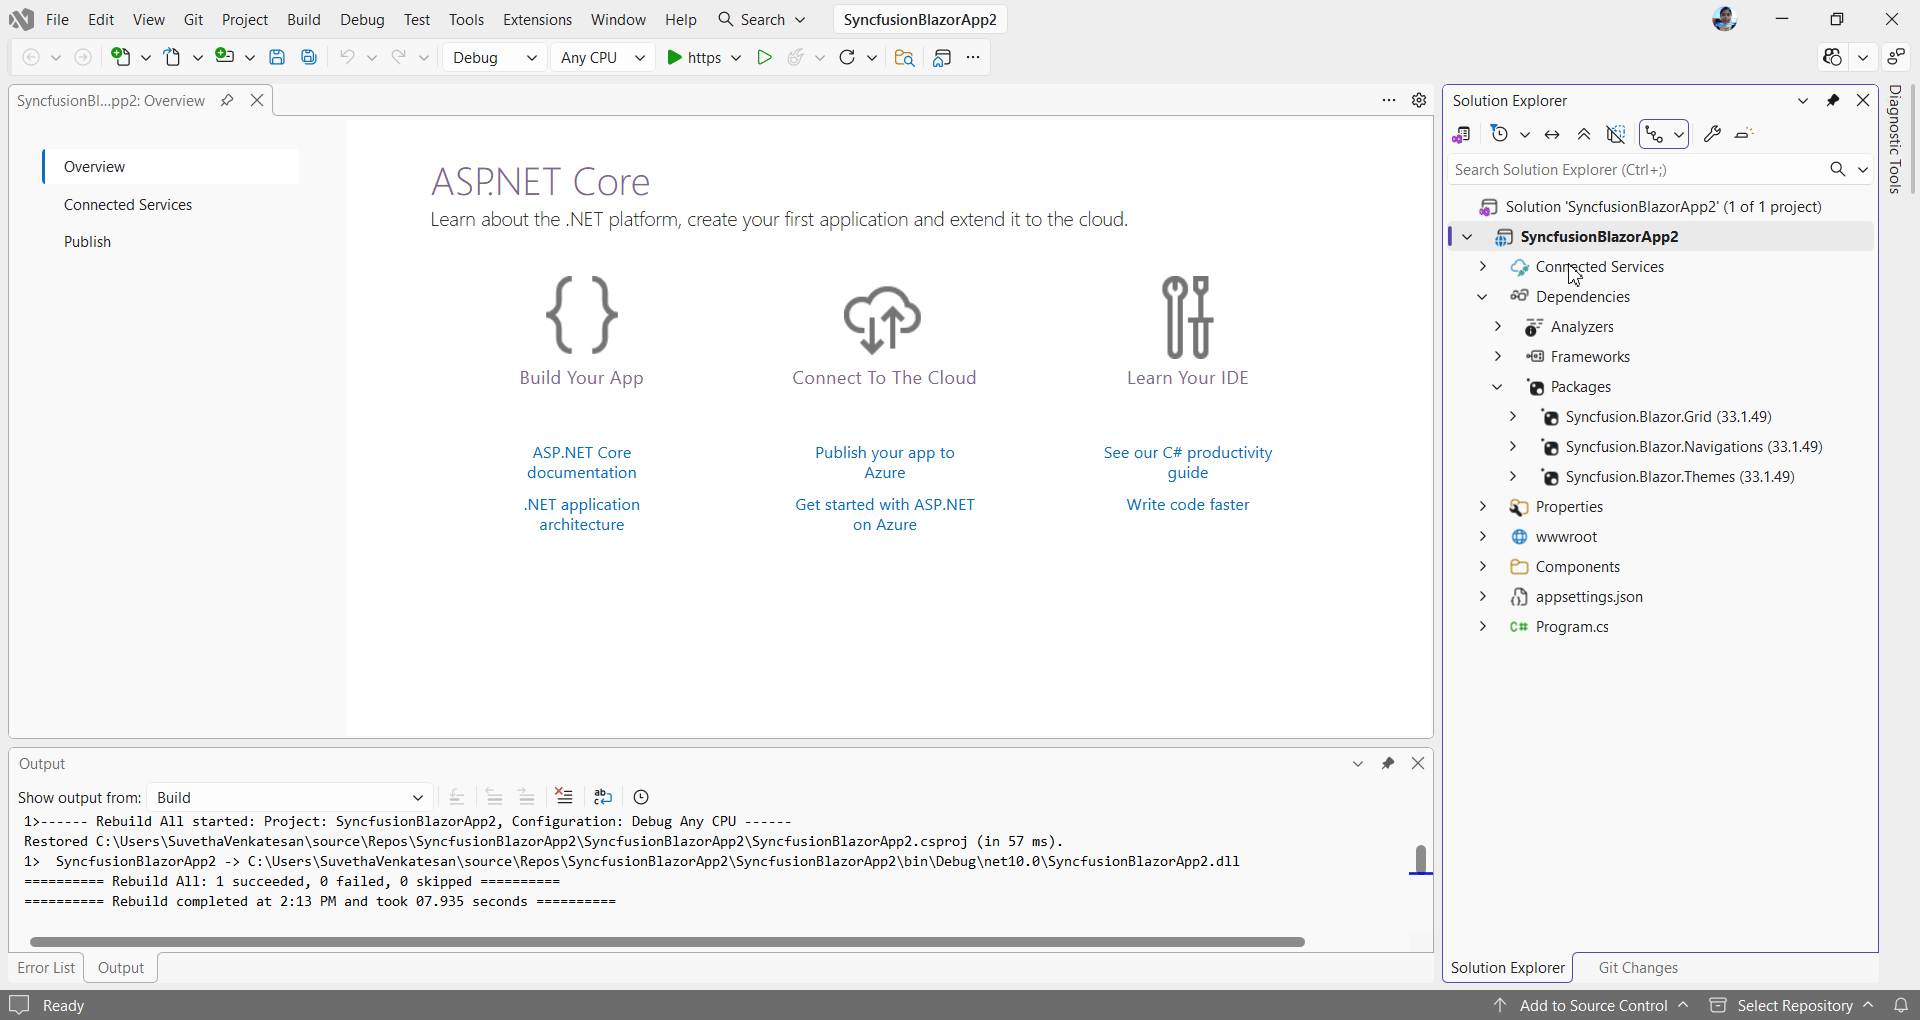Click the Undo arrow icon

(347, 57)
